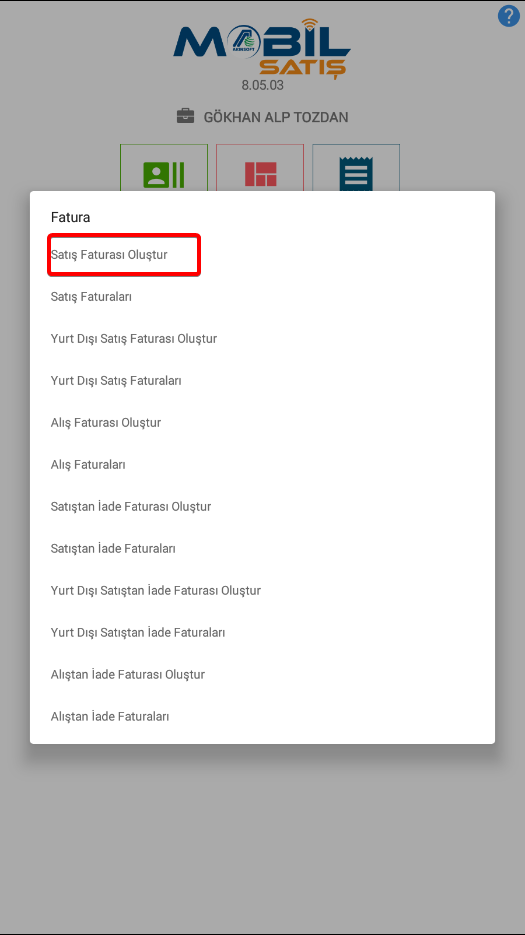Tap the dark blue receipt icon
Viewport: 525px width, 935px height.
point(356,174)
